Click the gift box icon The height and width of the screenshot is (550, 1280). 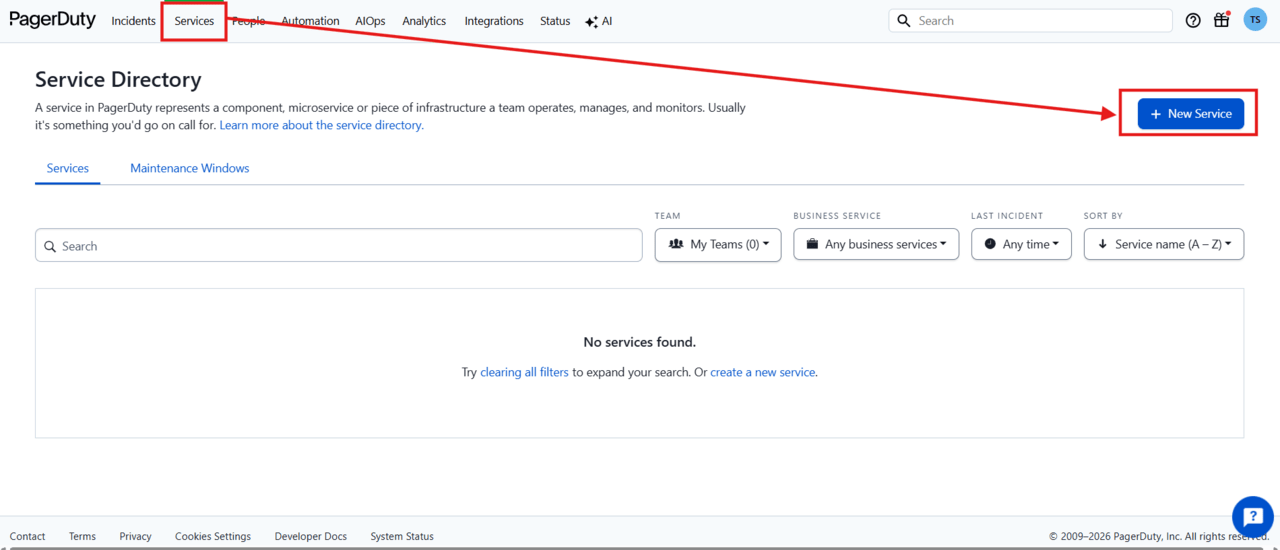(x=1221, y=20)
